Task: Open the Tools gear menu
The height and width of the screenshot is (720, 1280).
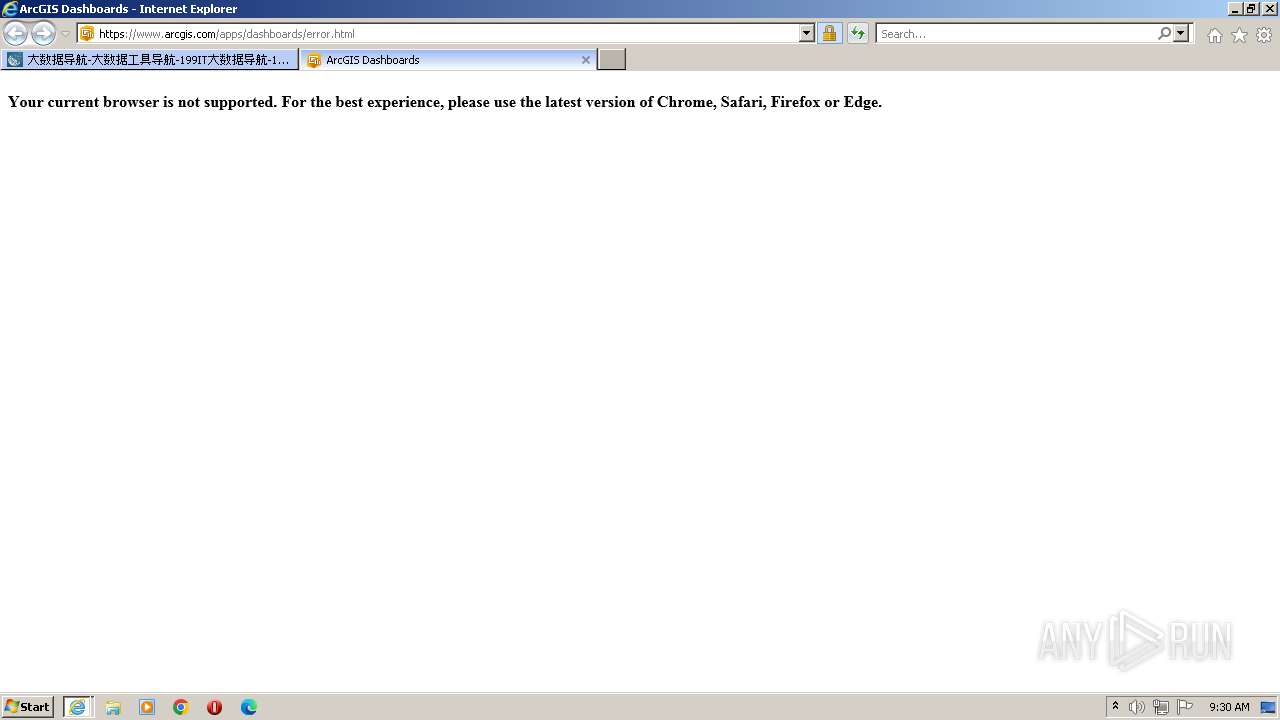Action: 1264,35
